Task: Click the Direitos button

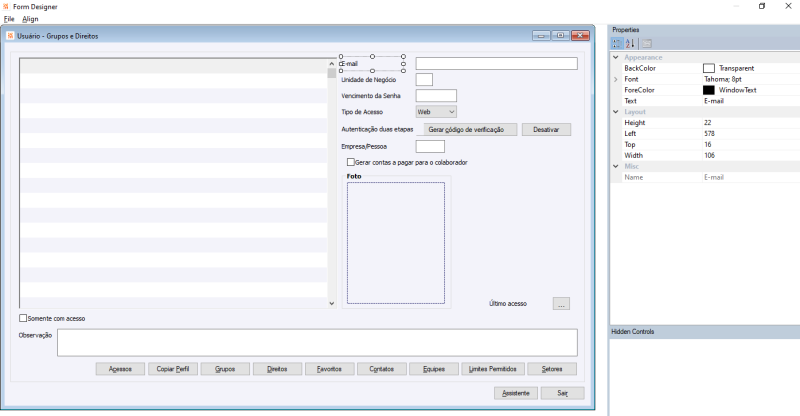Action: tap(277, 369)
